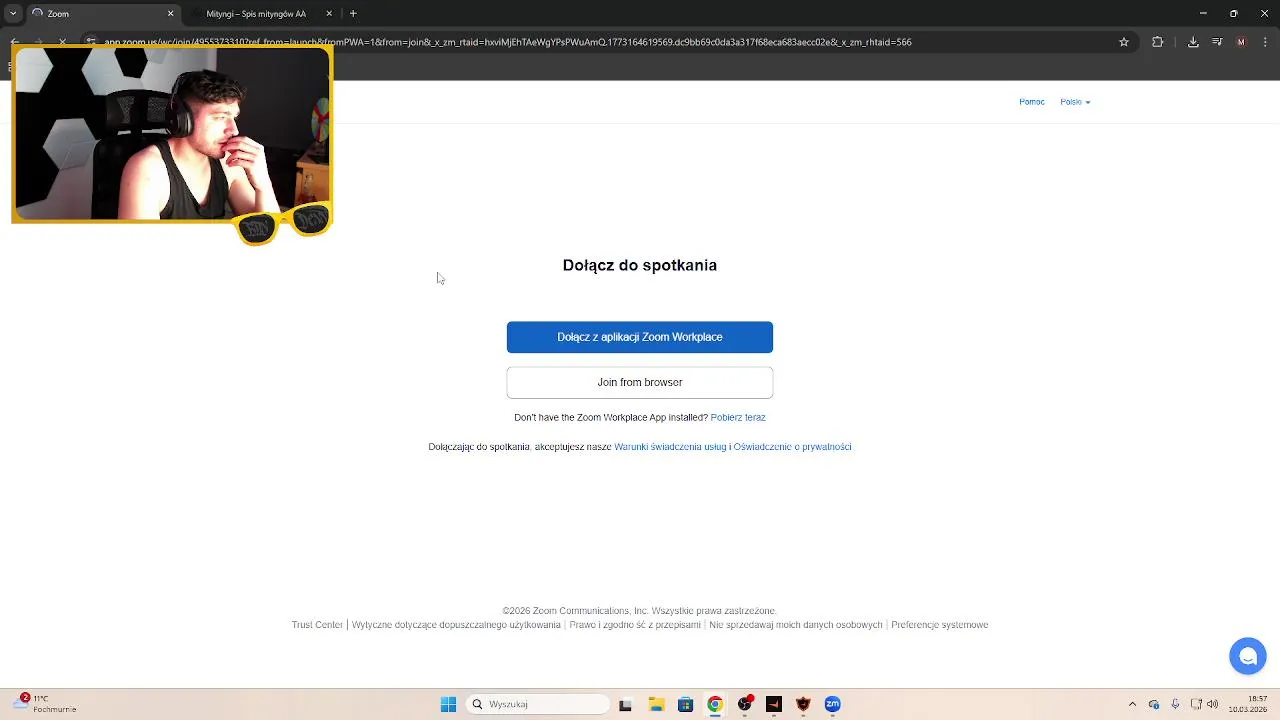Open the network icon in system tray
Image resolution: width=1280 pixels, height=720 pixels.
coord(1195,704)
